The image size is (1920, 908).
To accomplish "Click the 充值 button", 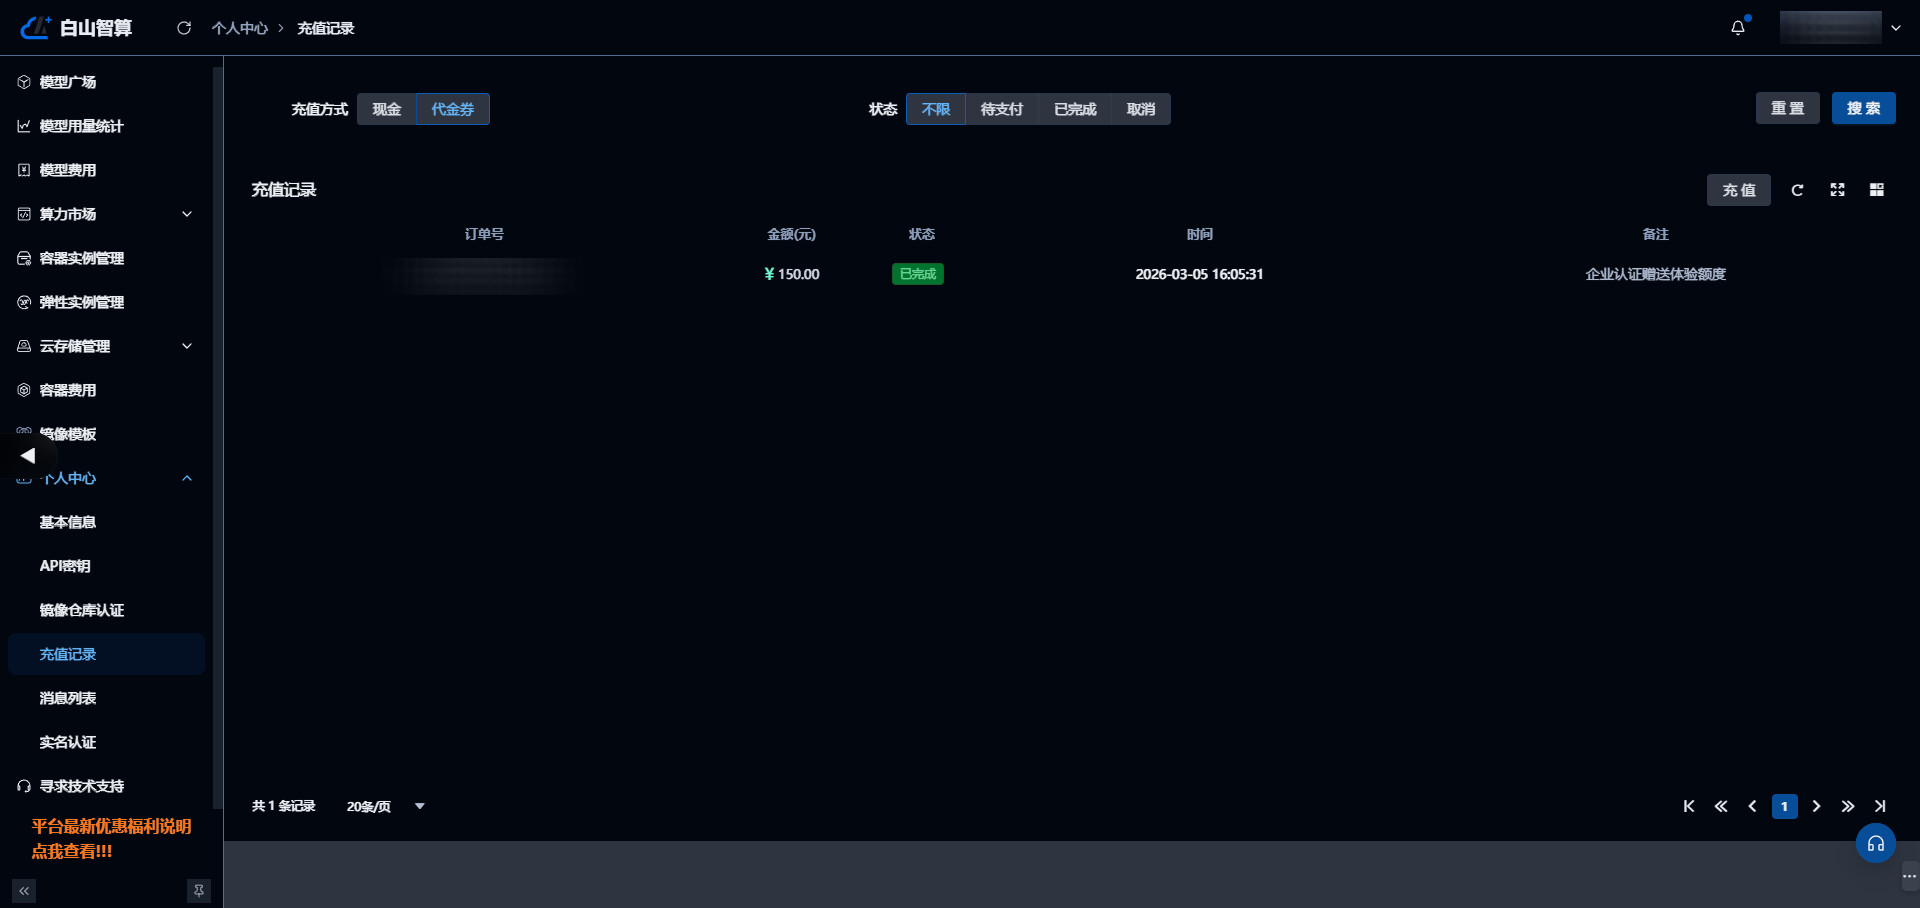I will (x=1738, y=190).
